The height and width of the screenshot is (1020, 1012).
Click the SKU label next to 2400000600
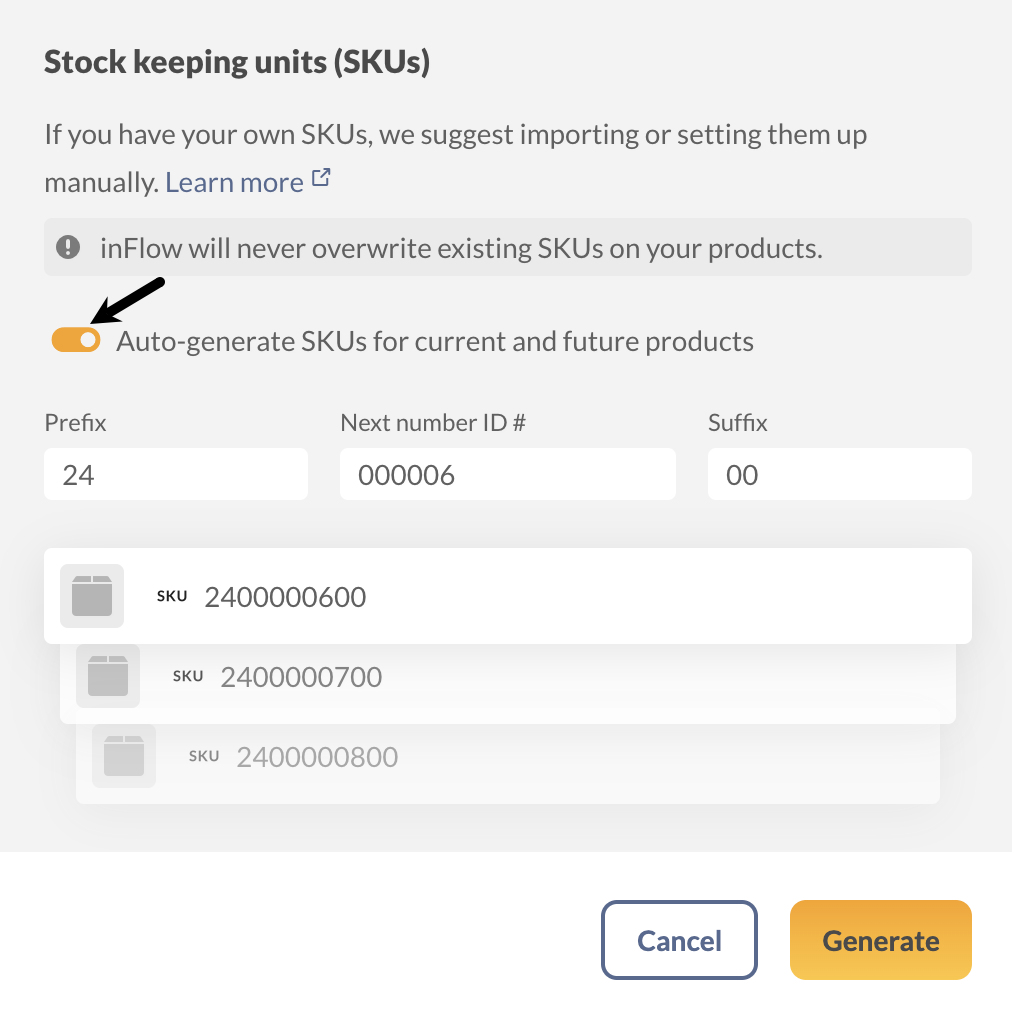point(171,596)
